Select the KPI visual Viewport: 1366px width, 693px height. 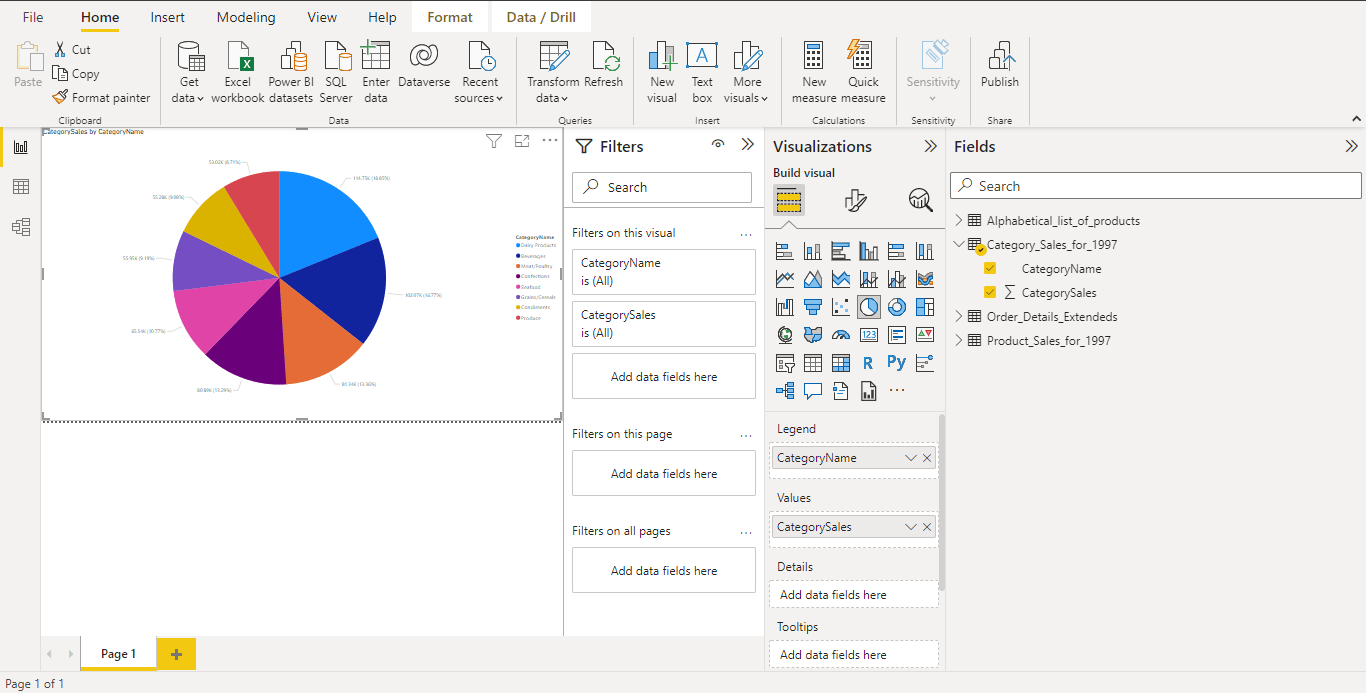(x=925, y=335)
